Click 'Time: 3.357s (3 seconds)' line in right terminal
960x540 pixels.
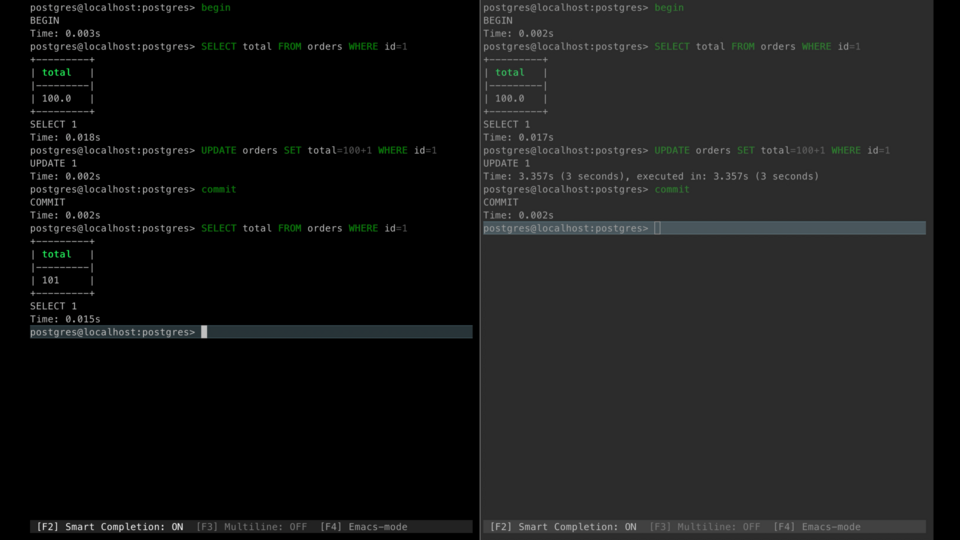(x=651, y=176)
